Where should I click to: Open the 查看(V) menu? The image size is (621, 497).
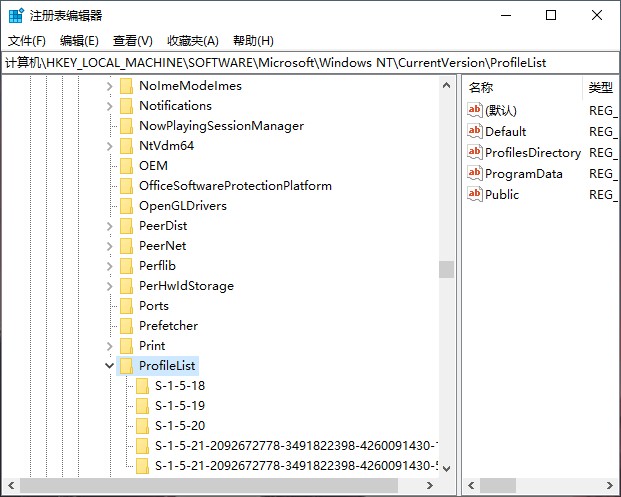point(133,40)
